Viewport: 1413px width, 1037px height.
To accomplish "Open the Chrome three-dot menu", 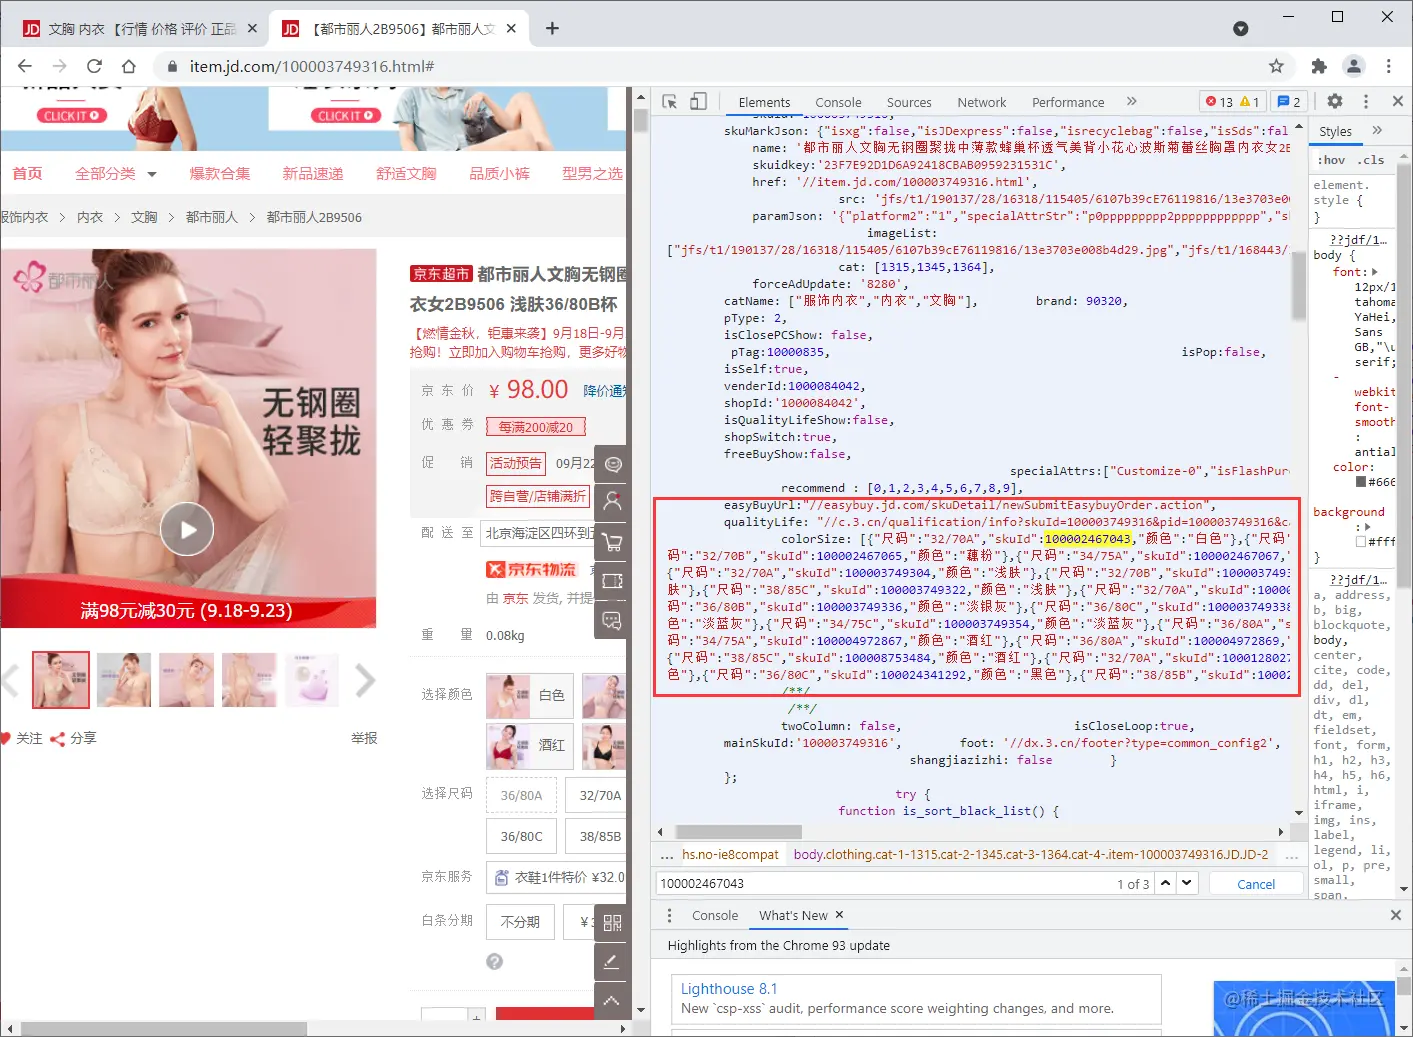I will pos(1389,66).
